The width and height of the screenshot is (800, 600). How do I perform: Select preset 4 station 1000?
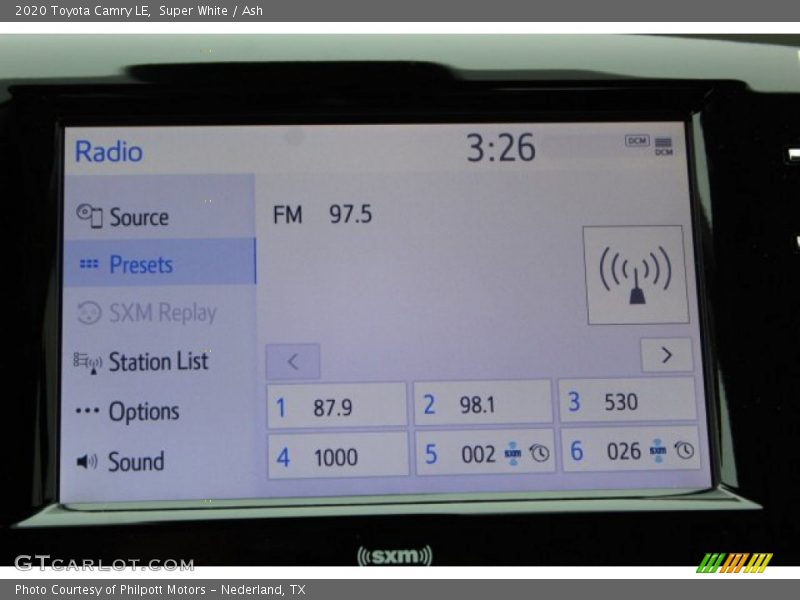pyautogui.click(x=338, y=457)
